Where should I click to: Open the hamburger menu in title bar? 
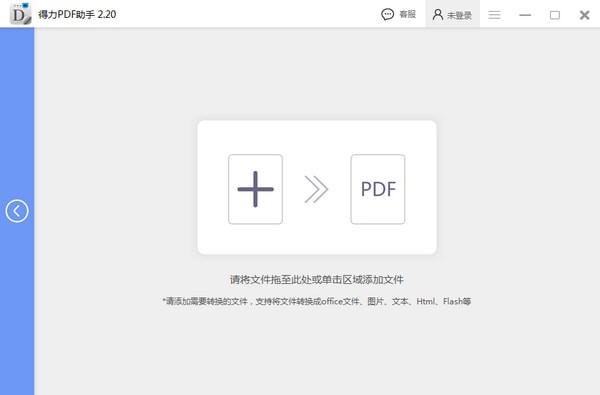point(494,15)
